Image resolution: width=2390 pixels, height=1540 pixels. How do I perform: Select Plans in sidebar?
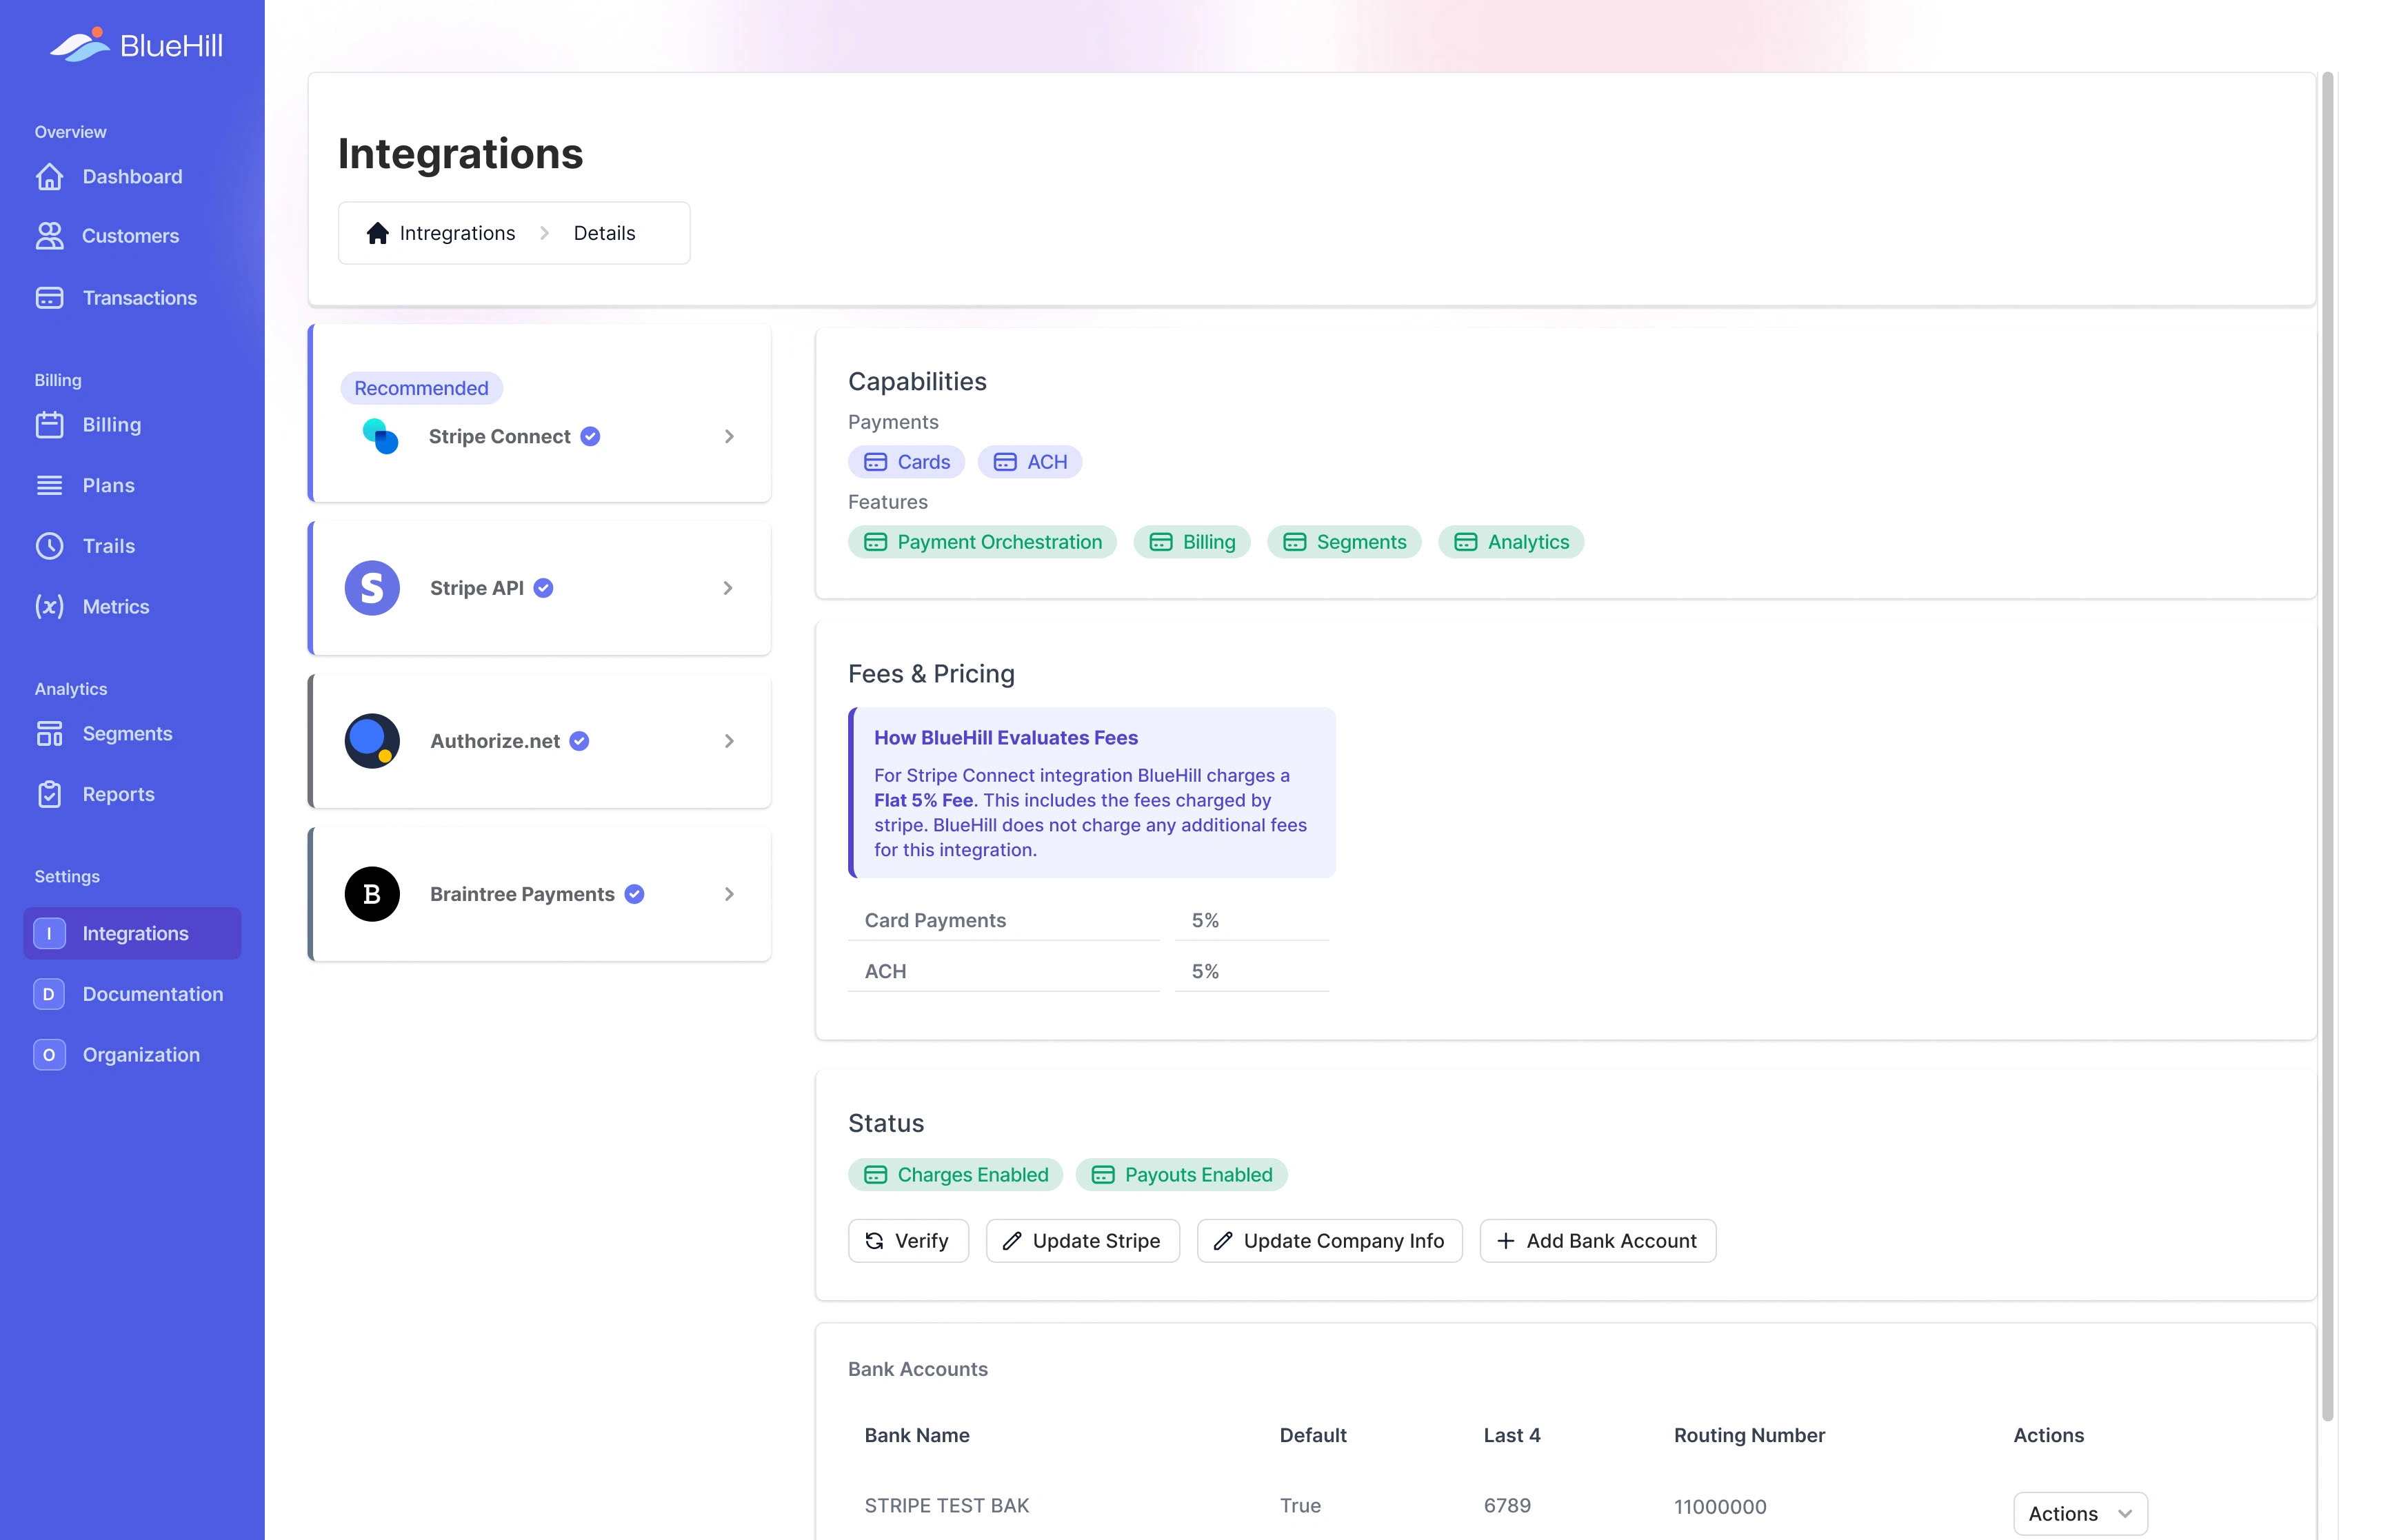[132, 485]
